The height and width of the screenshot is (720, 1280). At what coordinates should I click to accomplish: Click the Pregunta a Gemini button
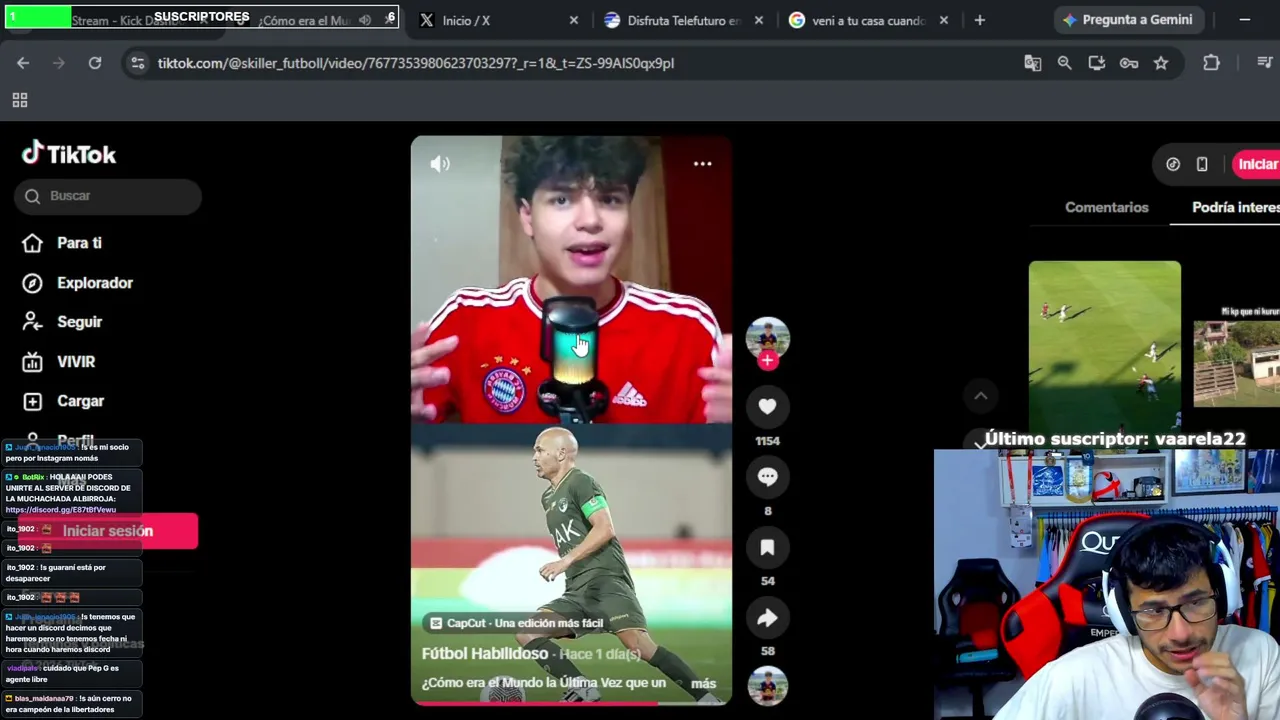click(1128, 20)
